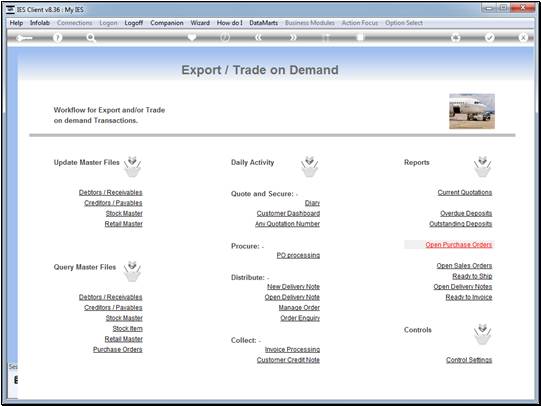Click hands icon beside Update Master Files

[x=132, y=167]
